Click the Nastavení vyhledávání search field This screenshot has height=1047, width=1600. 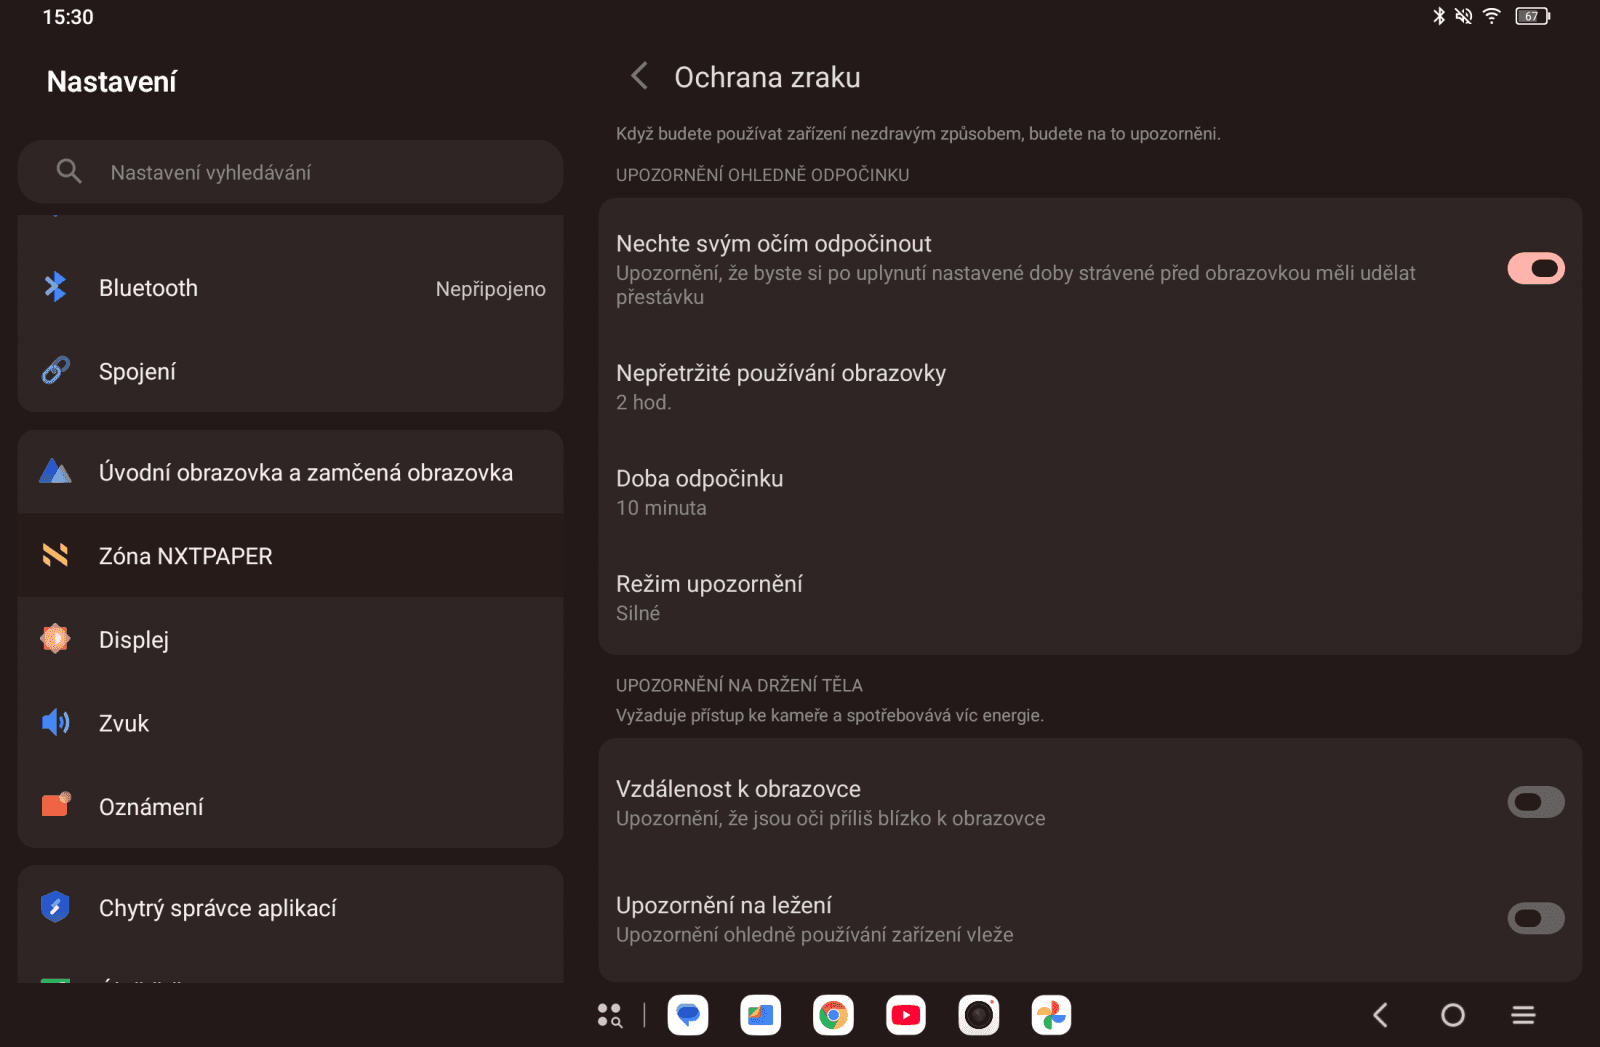click(x=290, y=171)
